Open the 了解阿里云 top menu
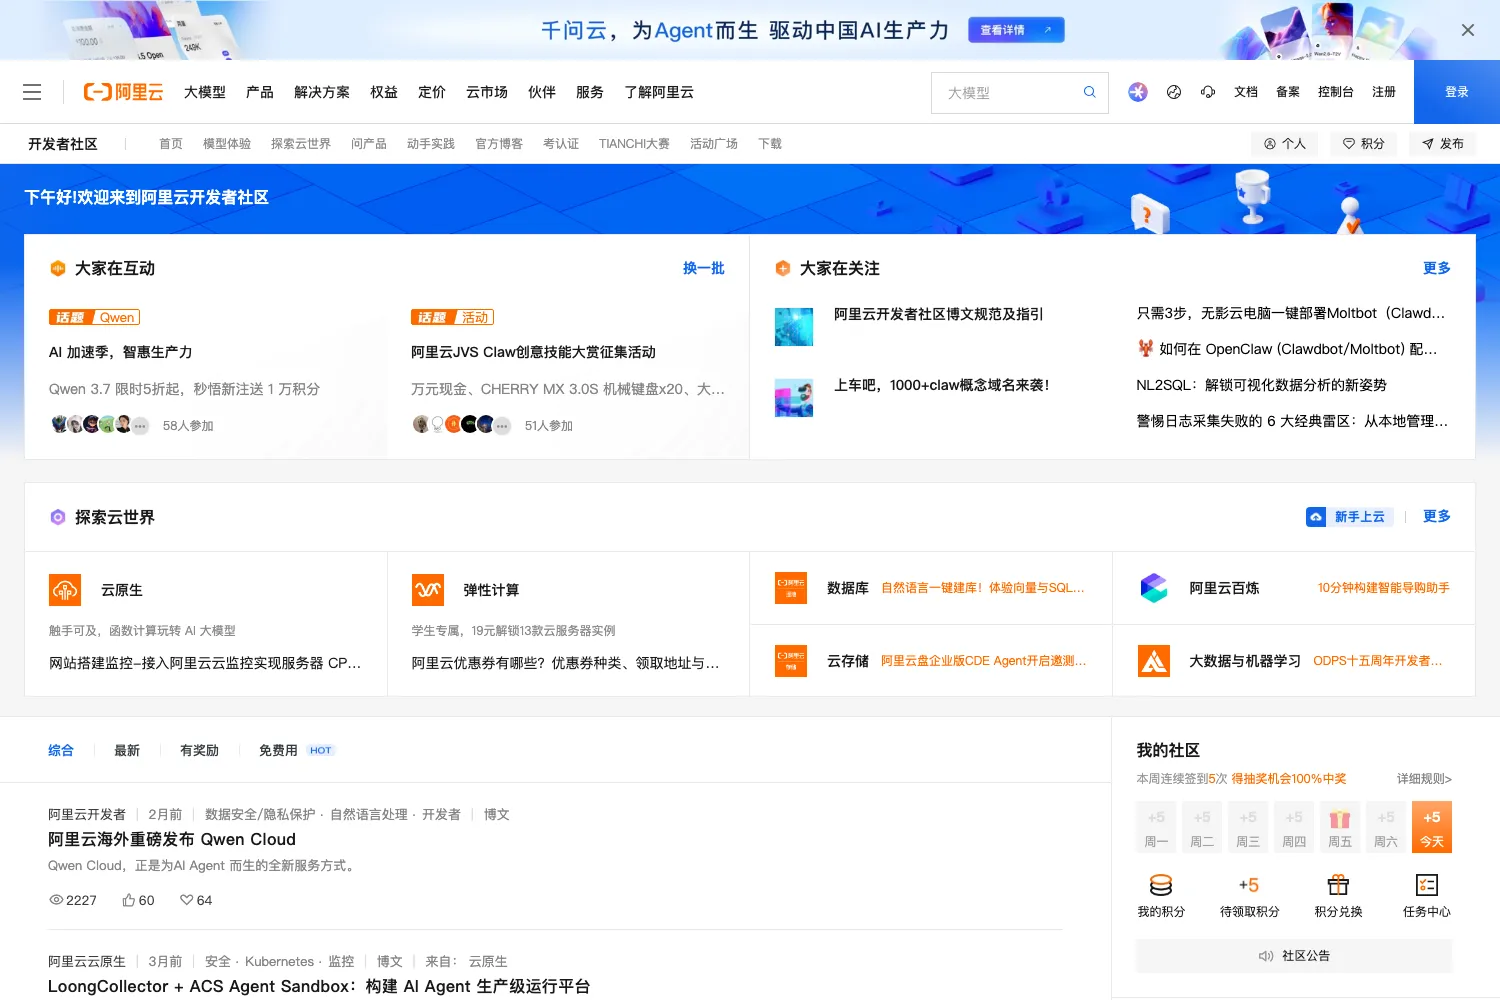The height and width of the screenshot is (1000, 1500). [x=659, y=92]
